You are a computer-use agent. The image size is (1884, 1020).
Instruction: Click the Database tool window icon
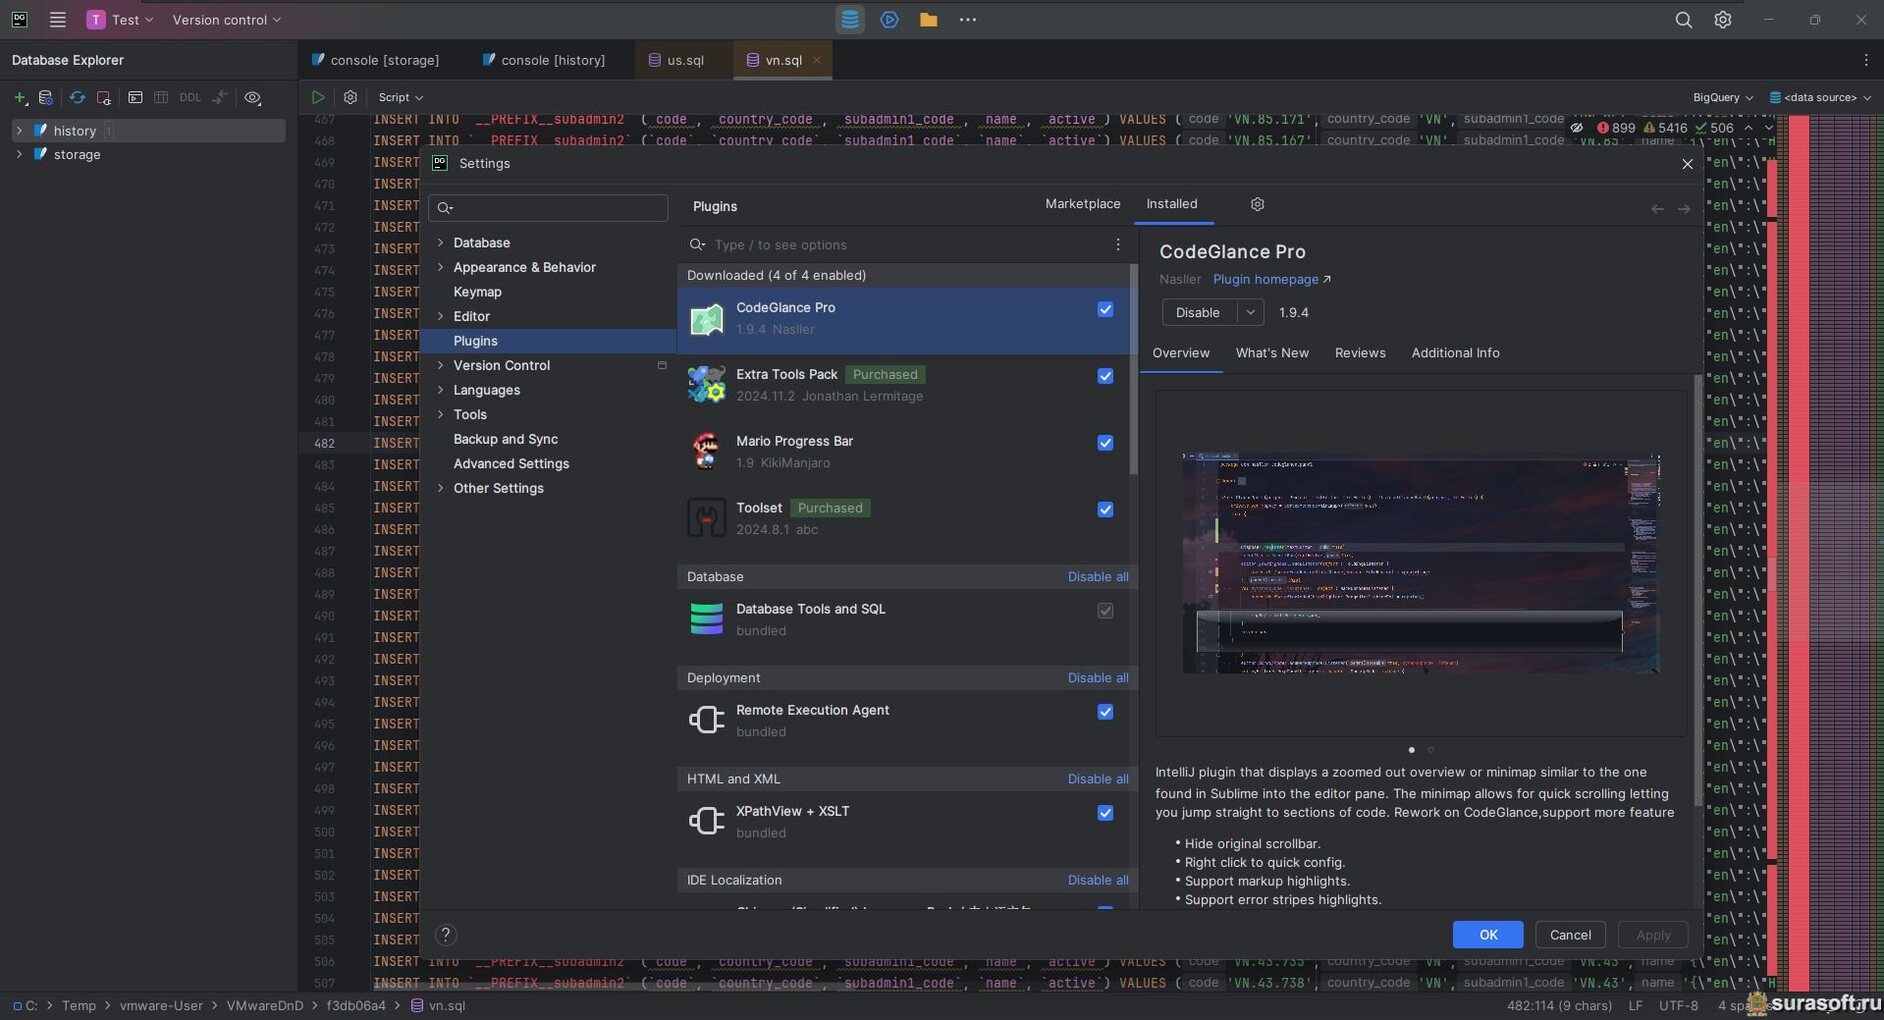[849, 20]
